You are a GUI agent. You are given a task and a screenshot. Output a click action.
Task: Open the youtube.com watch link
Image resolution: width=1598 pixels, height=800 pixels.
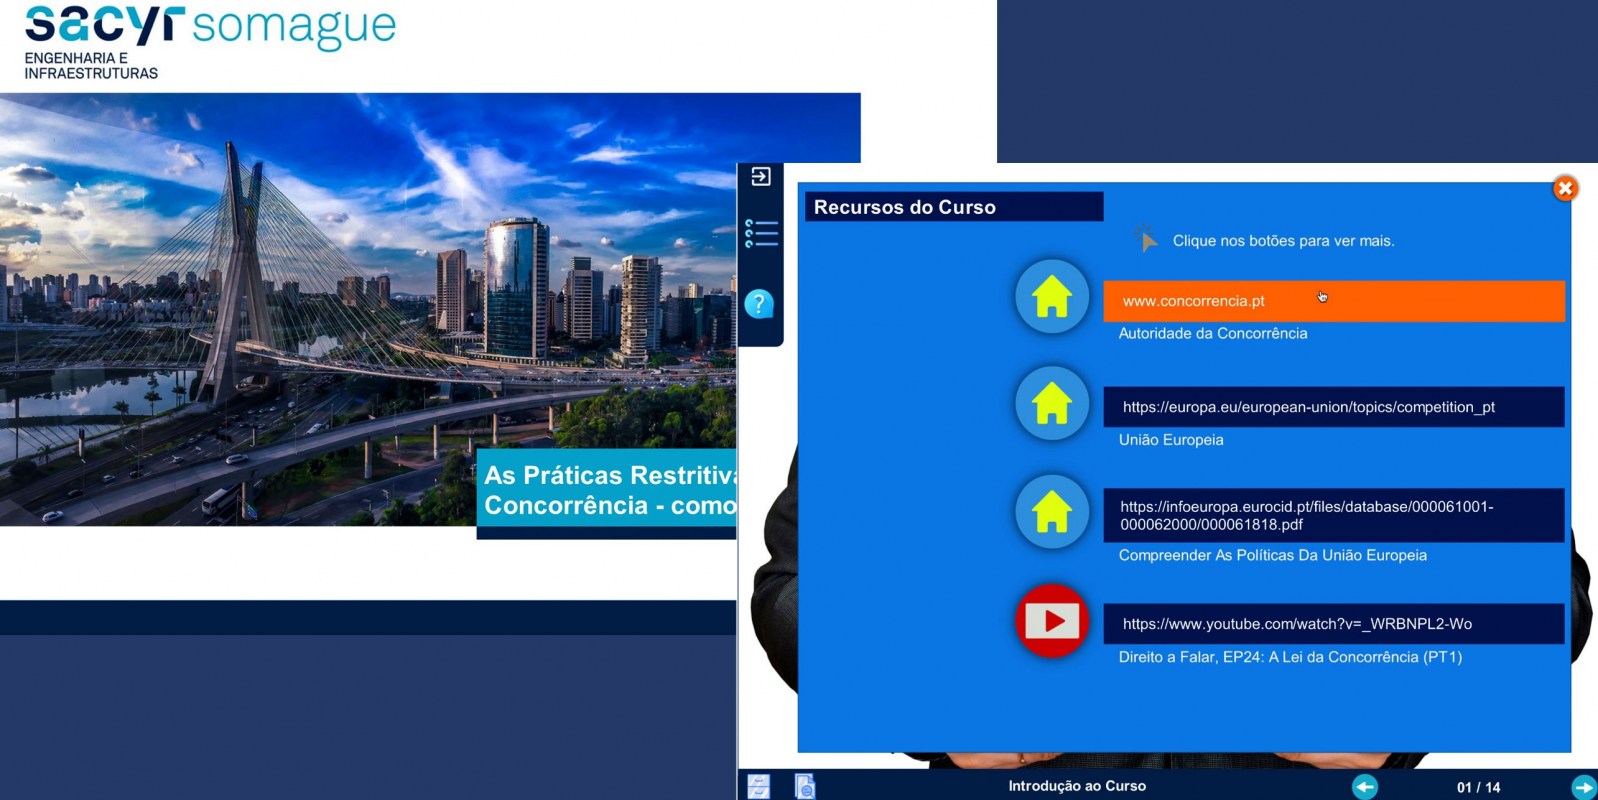pyautogui.click(x=1333, y=624)
